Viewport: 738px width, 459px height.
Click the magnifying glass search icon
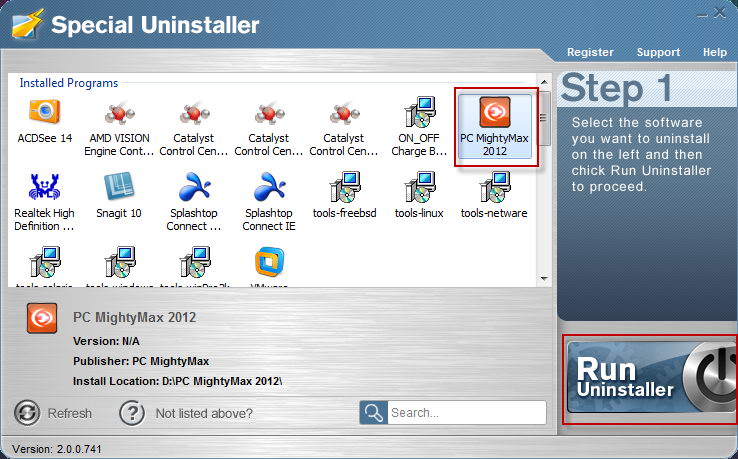tap(373, 413)
